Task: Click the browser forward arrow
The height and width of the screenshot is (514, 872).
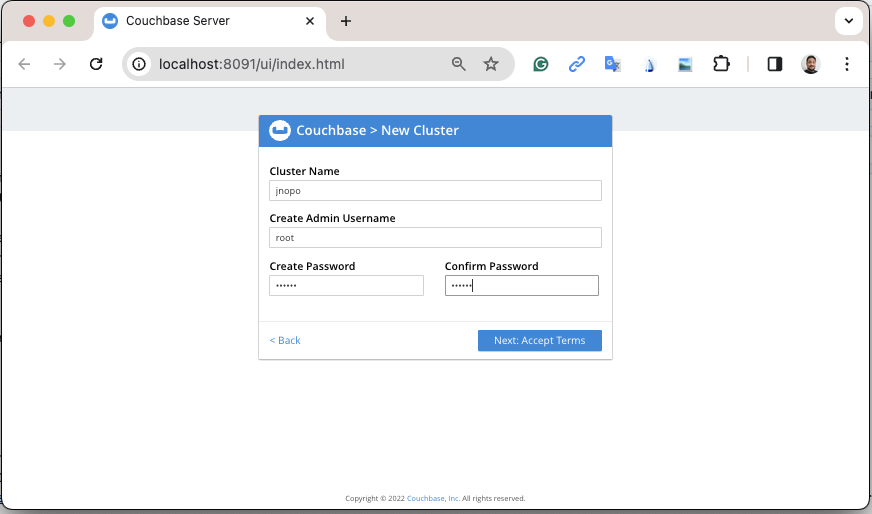Action: click(x=60, y=64)
